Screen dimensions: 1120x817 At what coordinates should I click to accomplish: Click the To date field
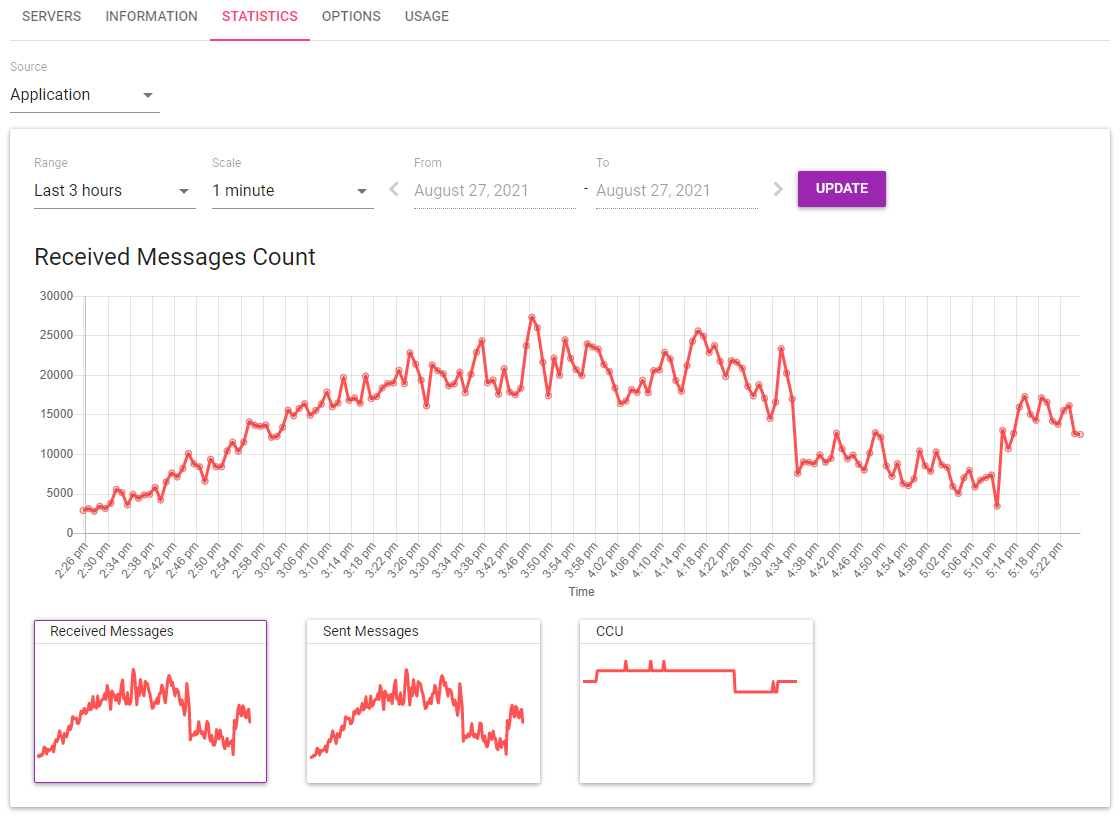pos(676,191)
